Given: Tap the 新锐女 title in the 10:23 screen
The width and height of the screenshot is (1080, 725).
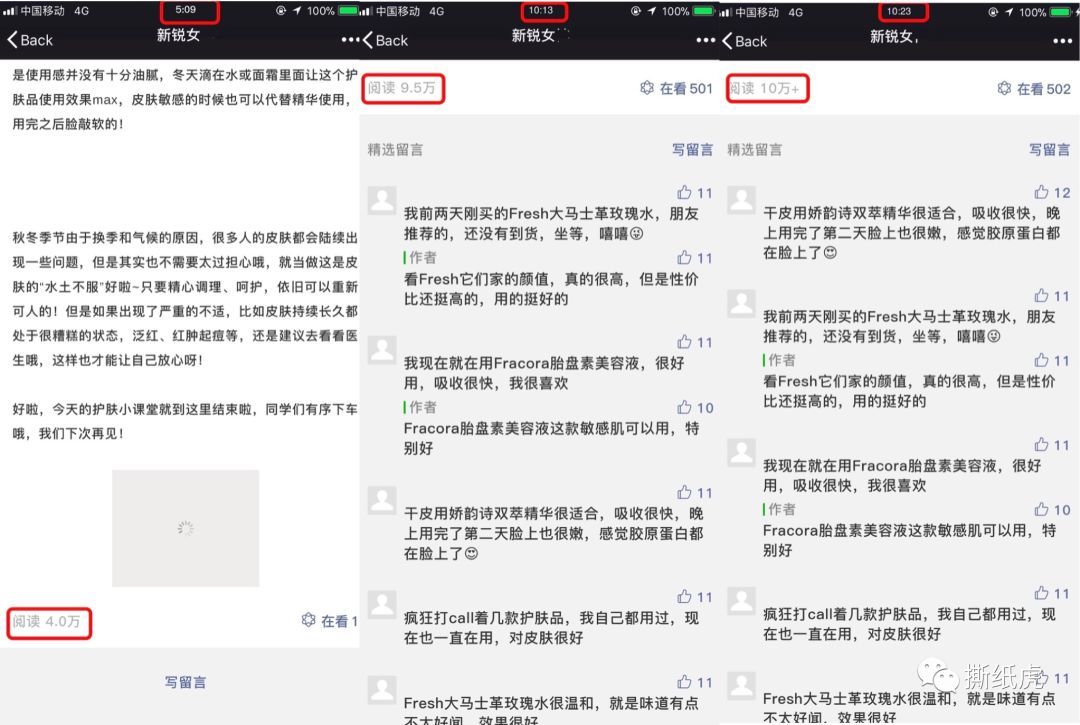Looking at the screenshot, I should coord(893,36).
